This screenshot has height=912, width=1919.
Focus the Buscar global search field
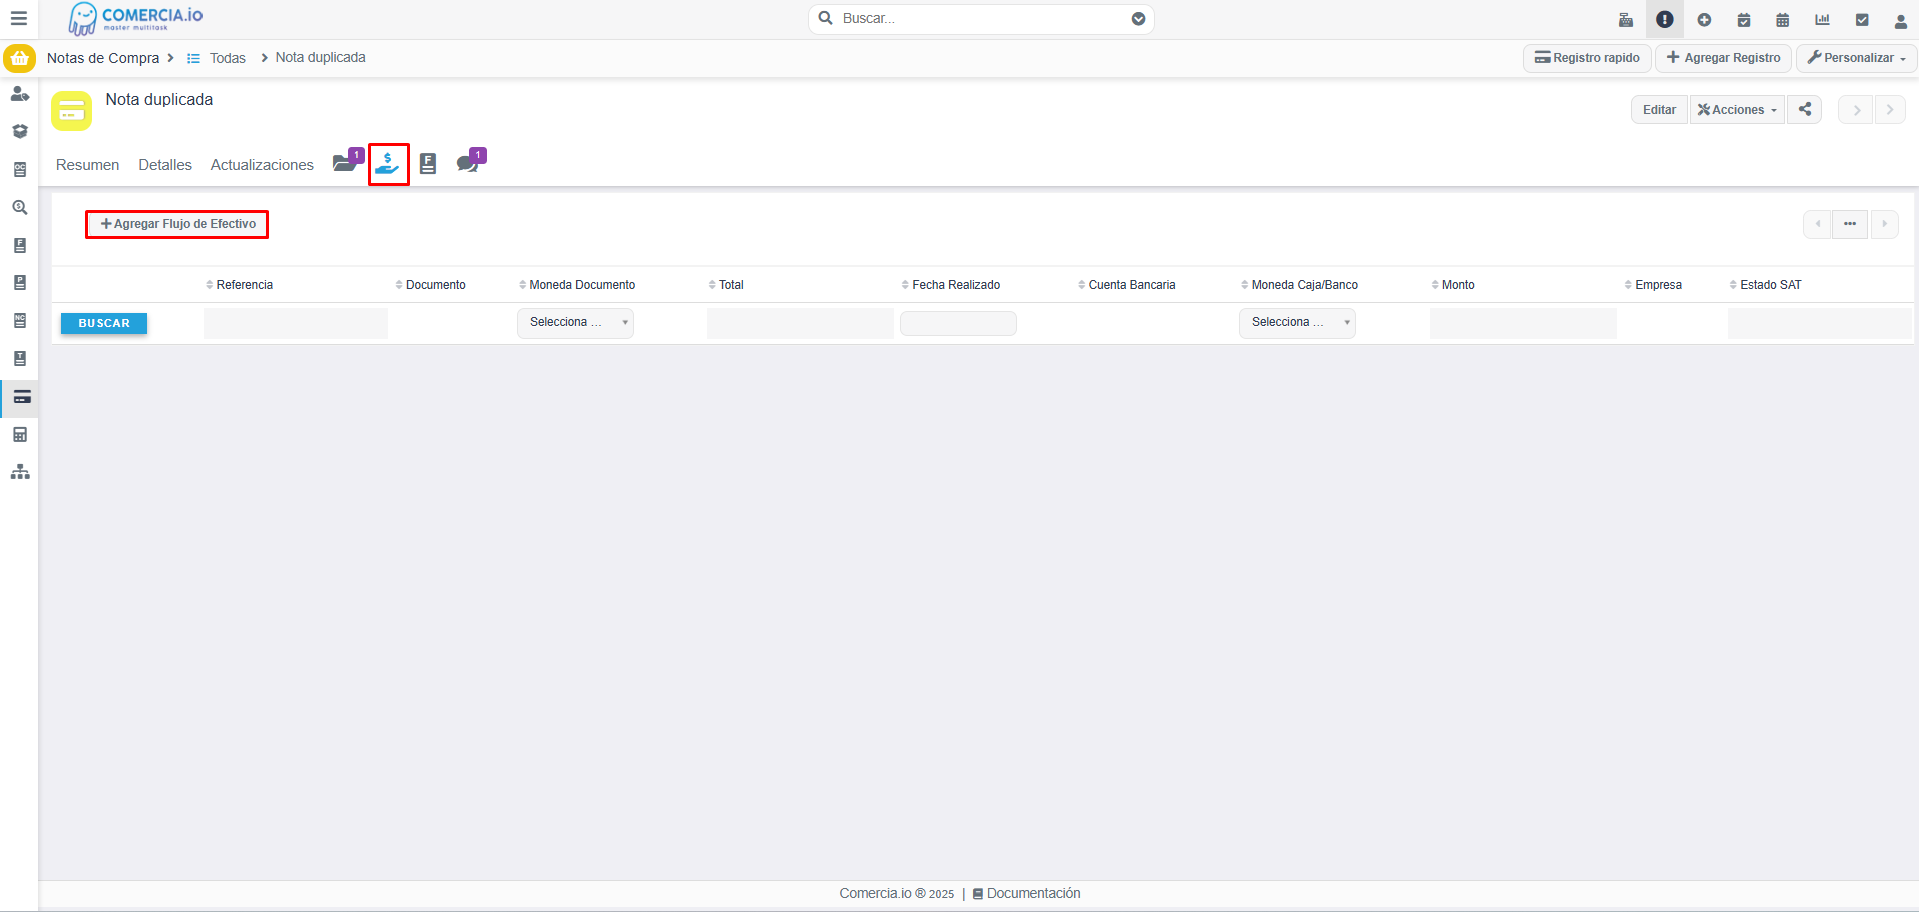point(980,19)
